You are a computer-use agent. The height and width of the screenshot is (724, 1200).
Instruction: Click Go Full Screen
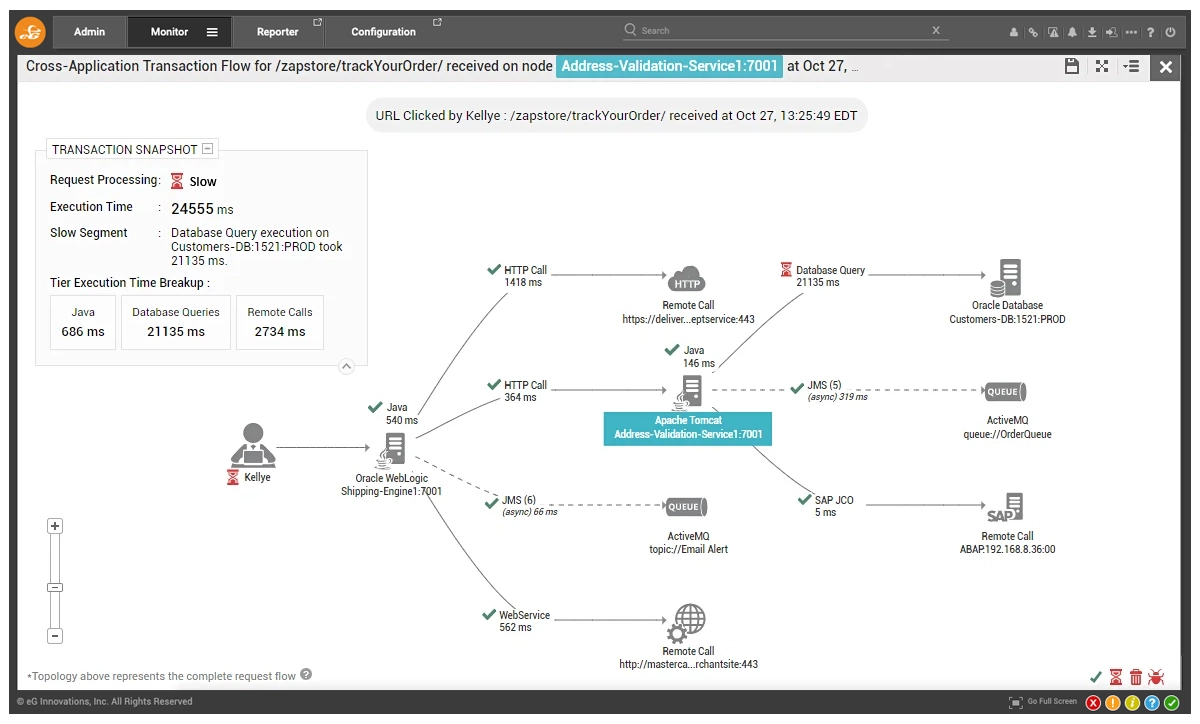tap(1043, 702)
